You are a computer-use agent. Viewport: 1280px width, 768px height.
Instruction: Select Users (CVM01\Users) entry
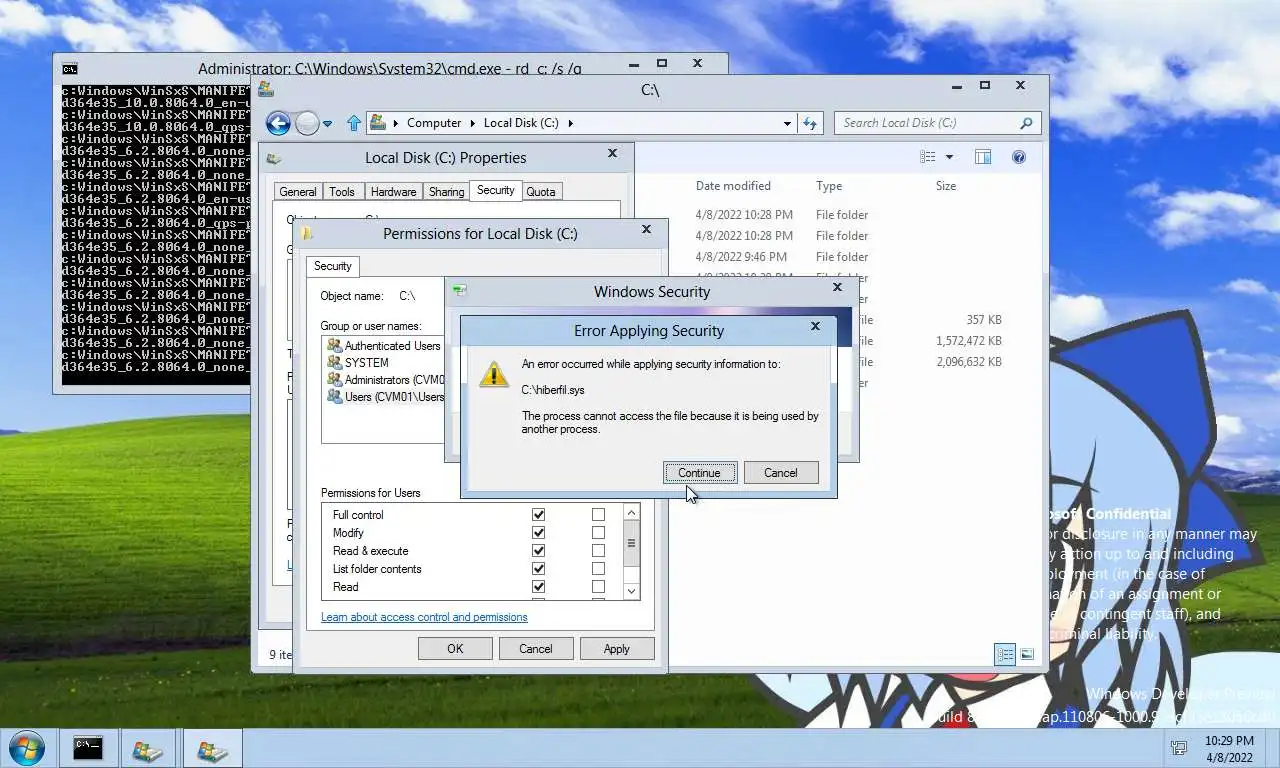pos(385,397)
